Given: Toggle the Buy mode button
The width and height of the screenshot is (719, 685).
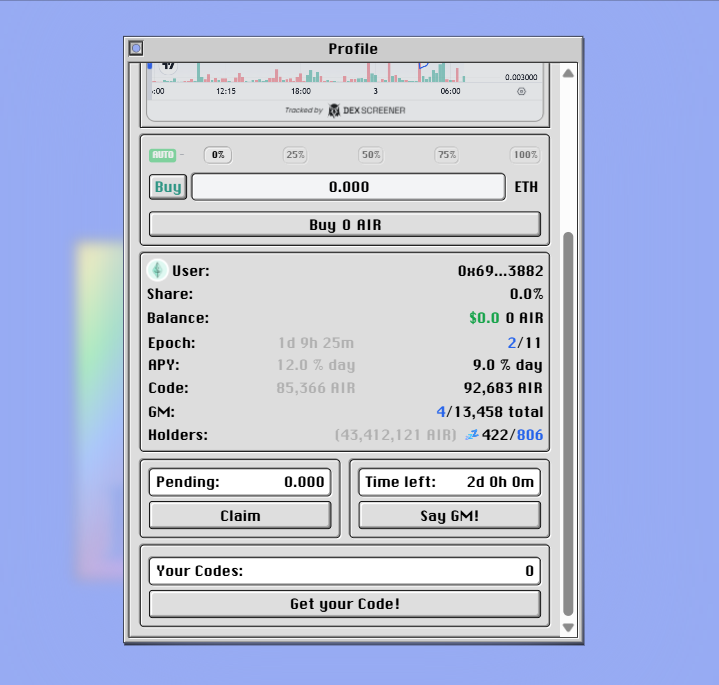Looking at the screenshot, I should [168, 187].
